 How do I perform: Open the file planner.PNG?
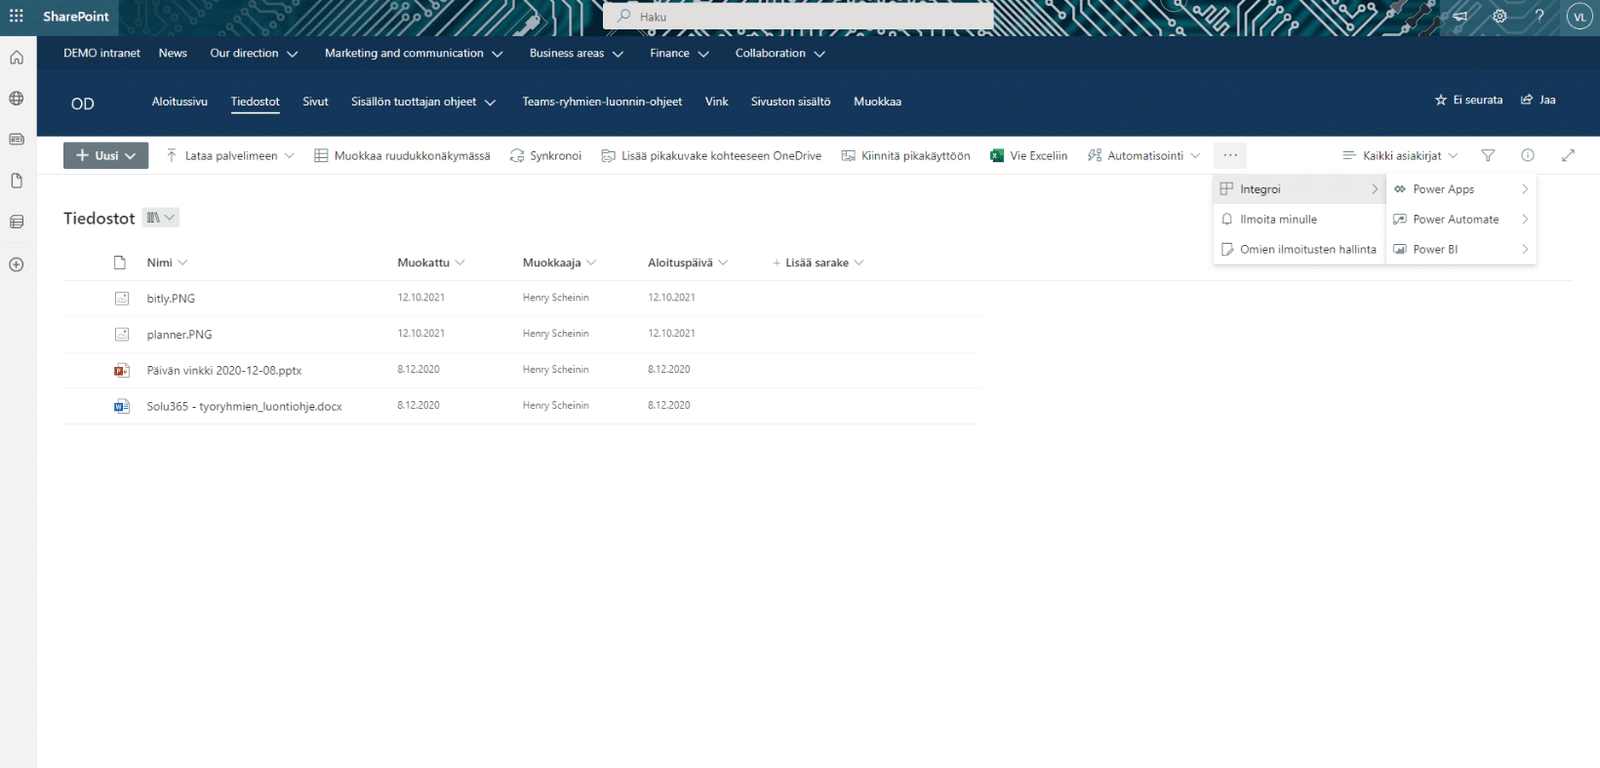click(x=179, y=335)
